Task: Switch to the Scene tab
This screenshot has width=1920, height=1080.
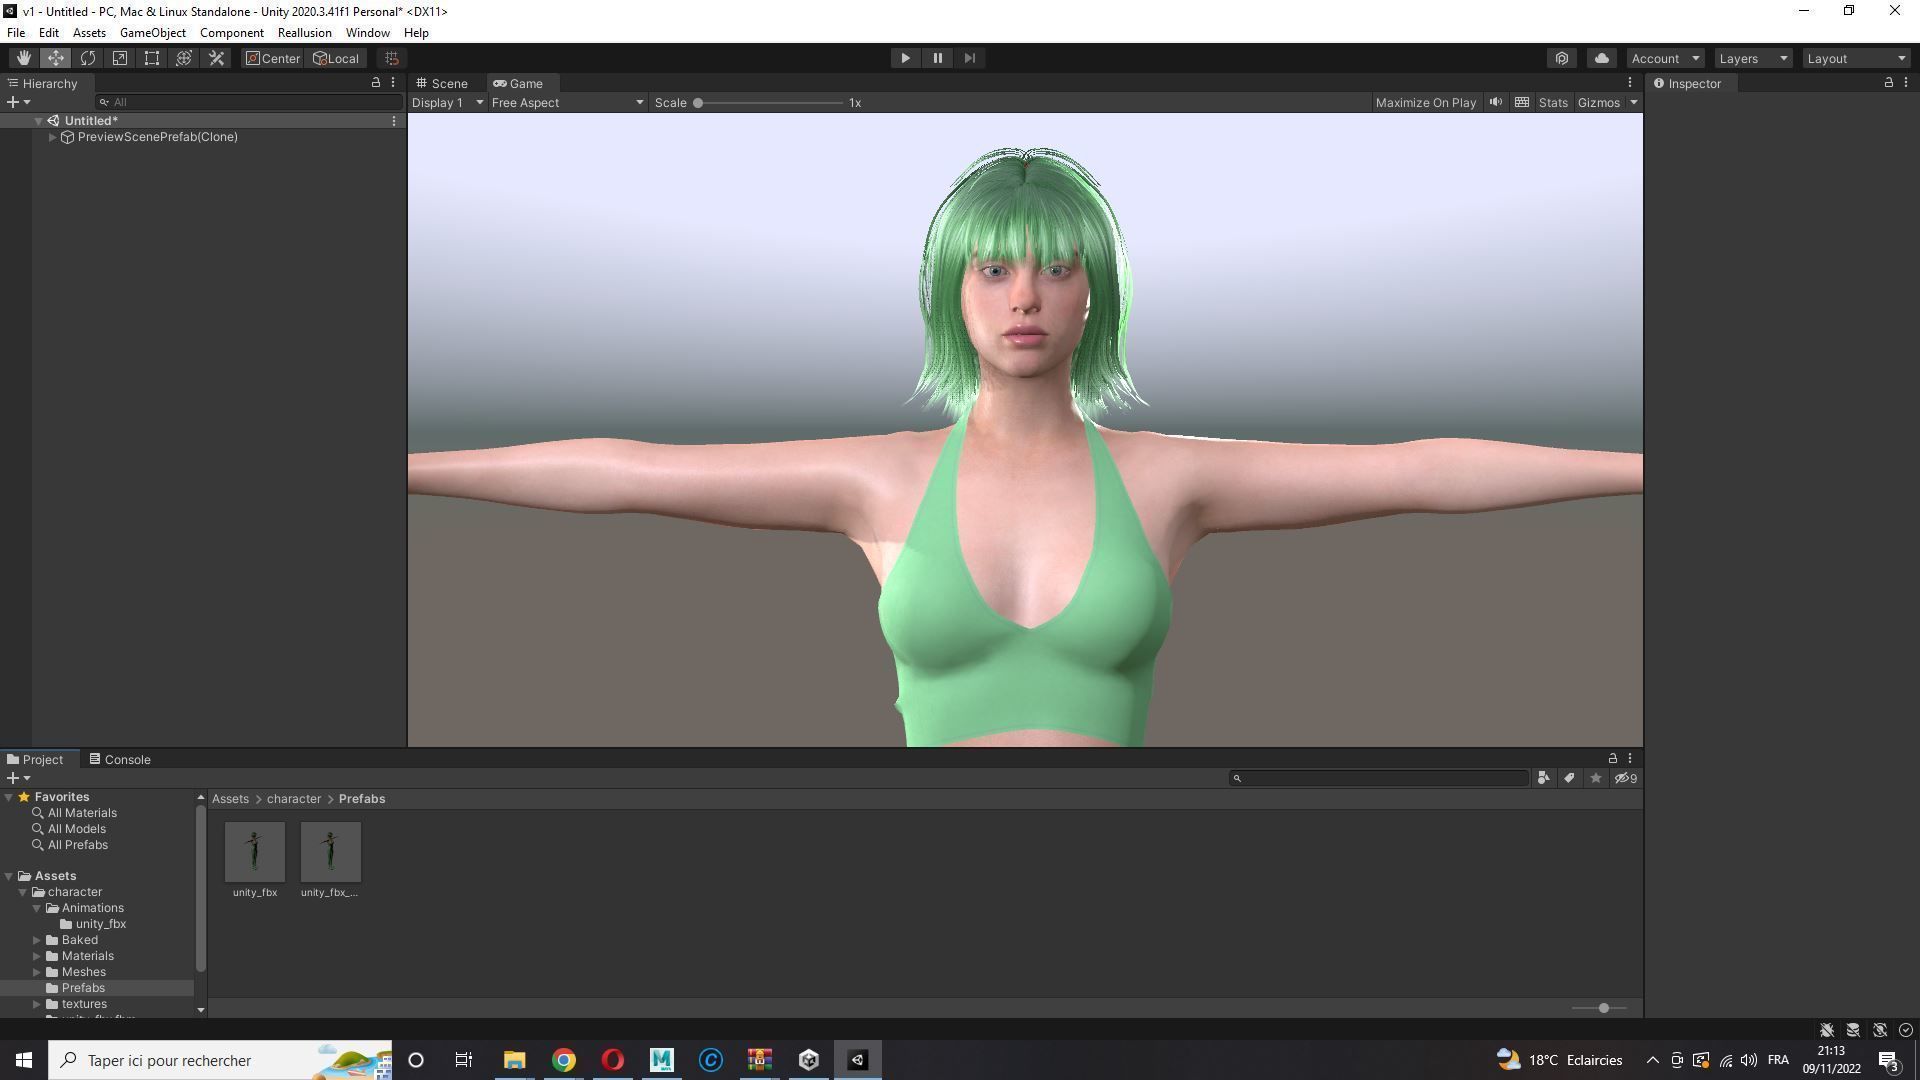Action: pyautogui.click(x=443, y=83)
